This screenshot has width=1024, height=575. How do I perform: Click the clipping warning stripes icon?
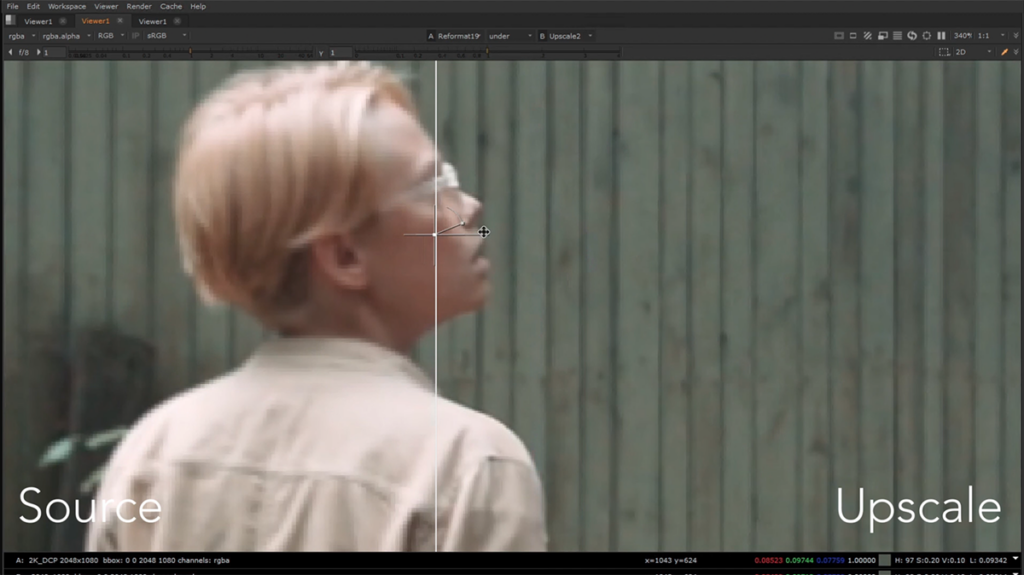867,36
